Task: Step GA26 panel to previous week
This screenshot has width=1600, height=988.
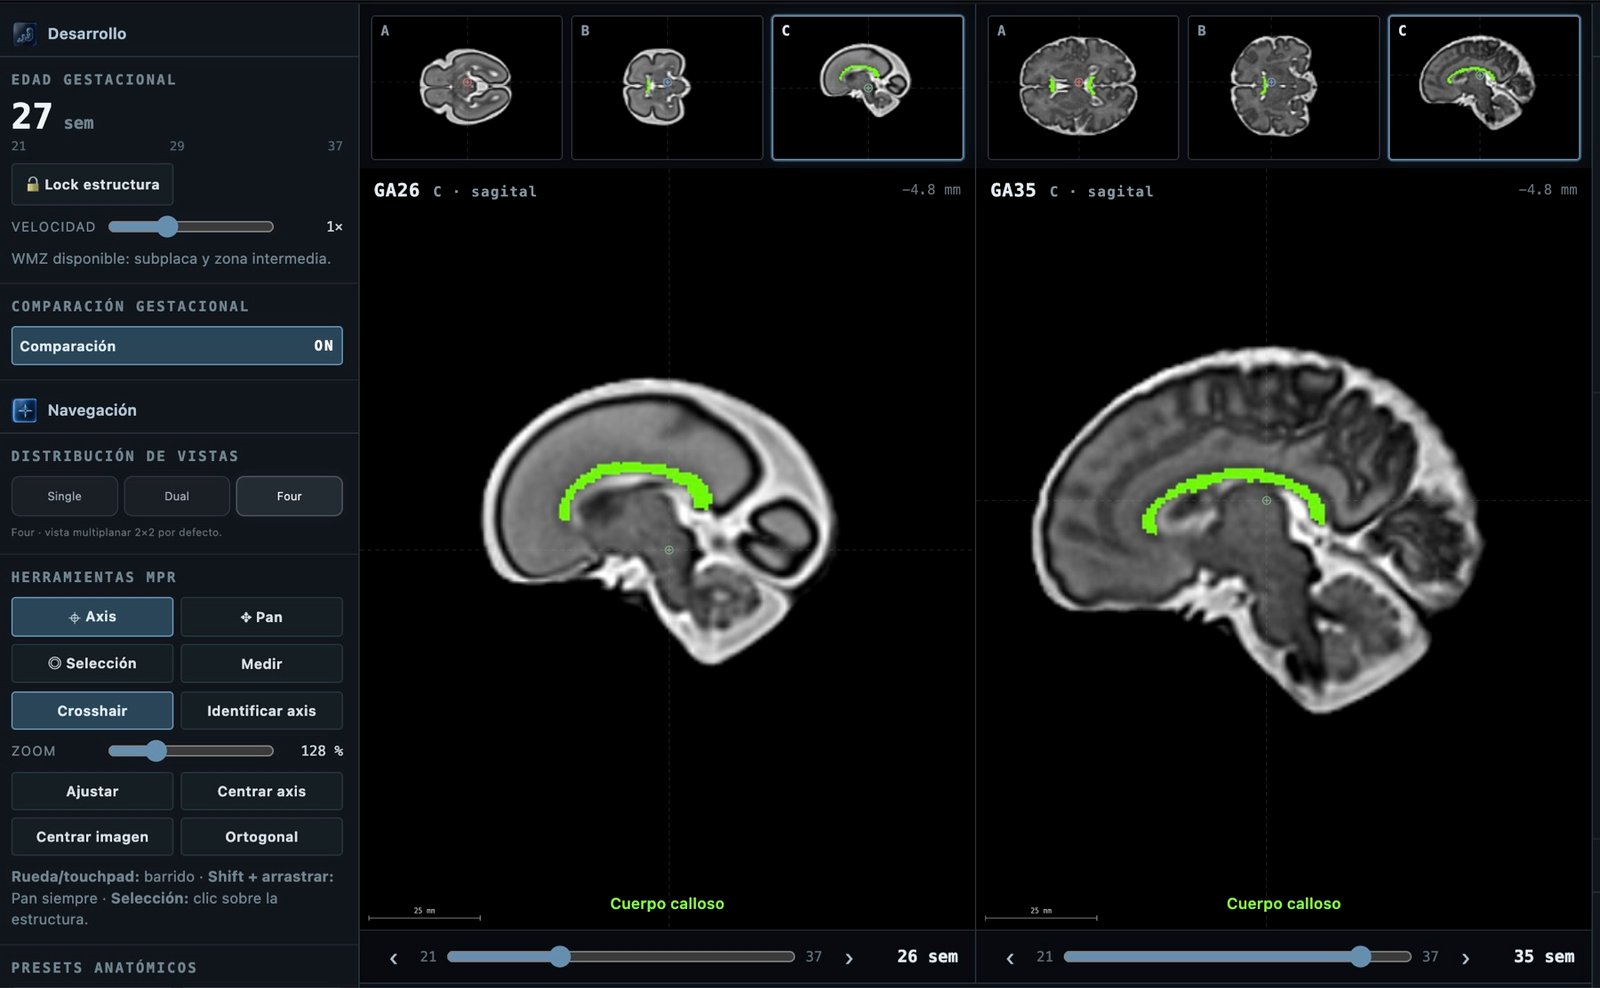Action: coord(394,958)
